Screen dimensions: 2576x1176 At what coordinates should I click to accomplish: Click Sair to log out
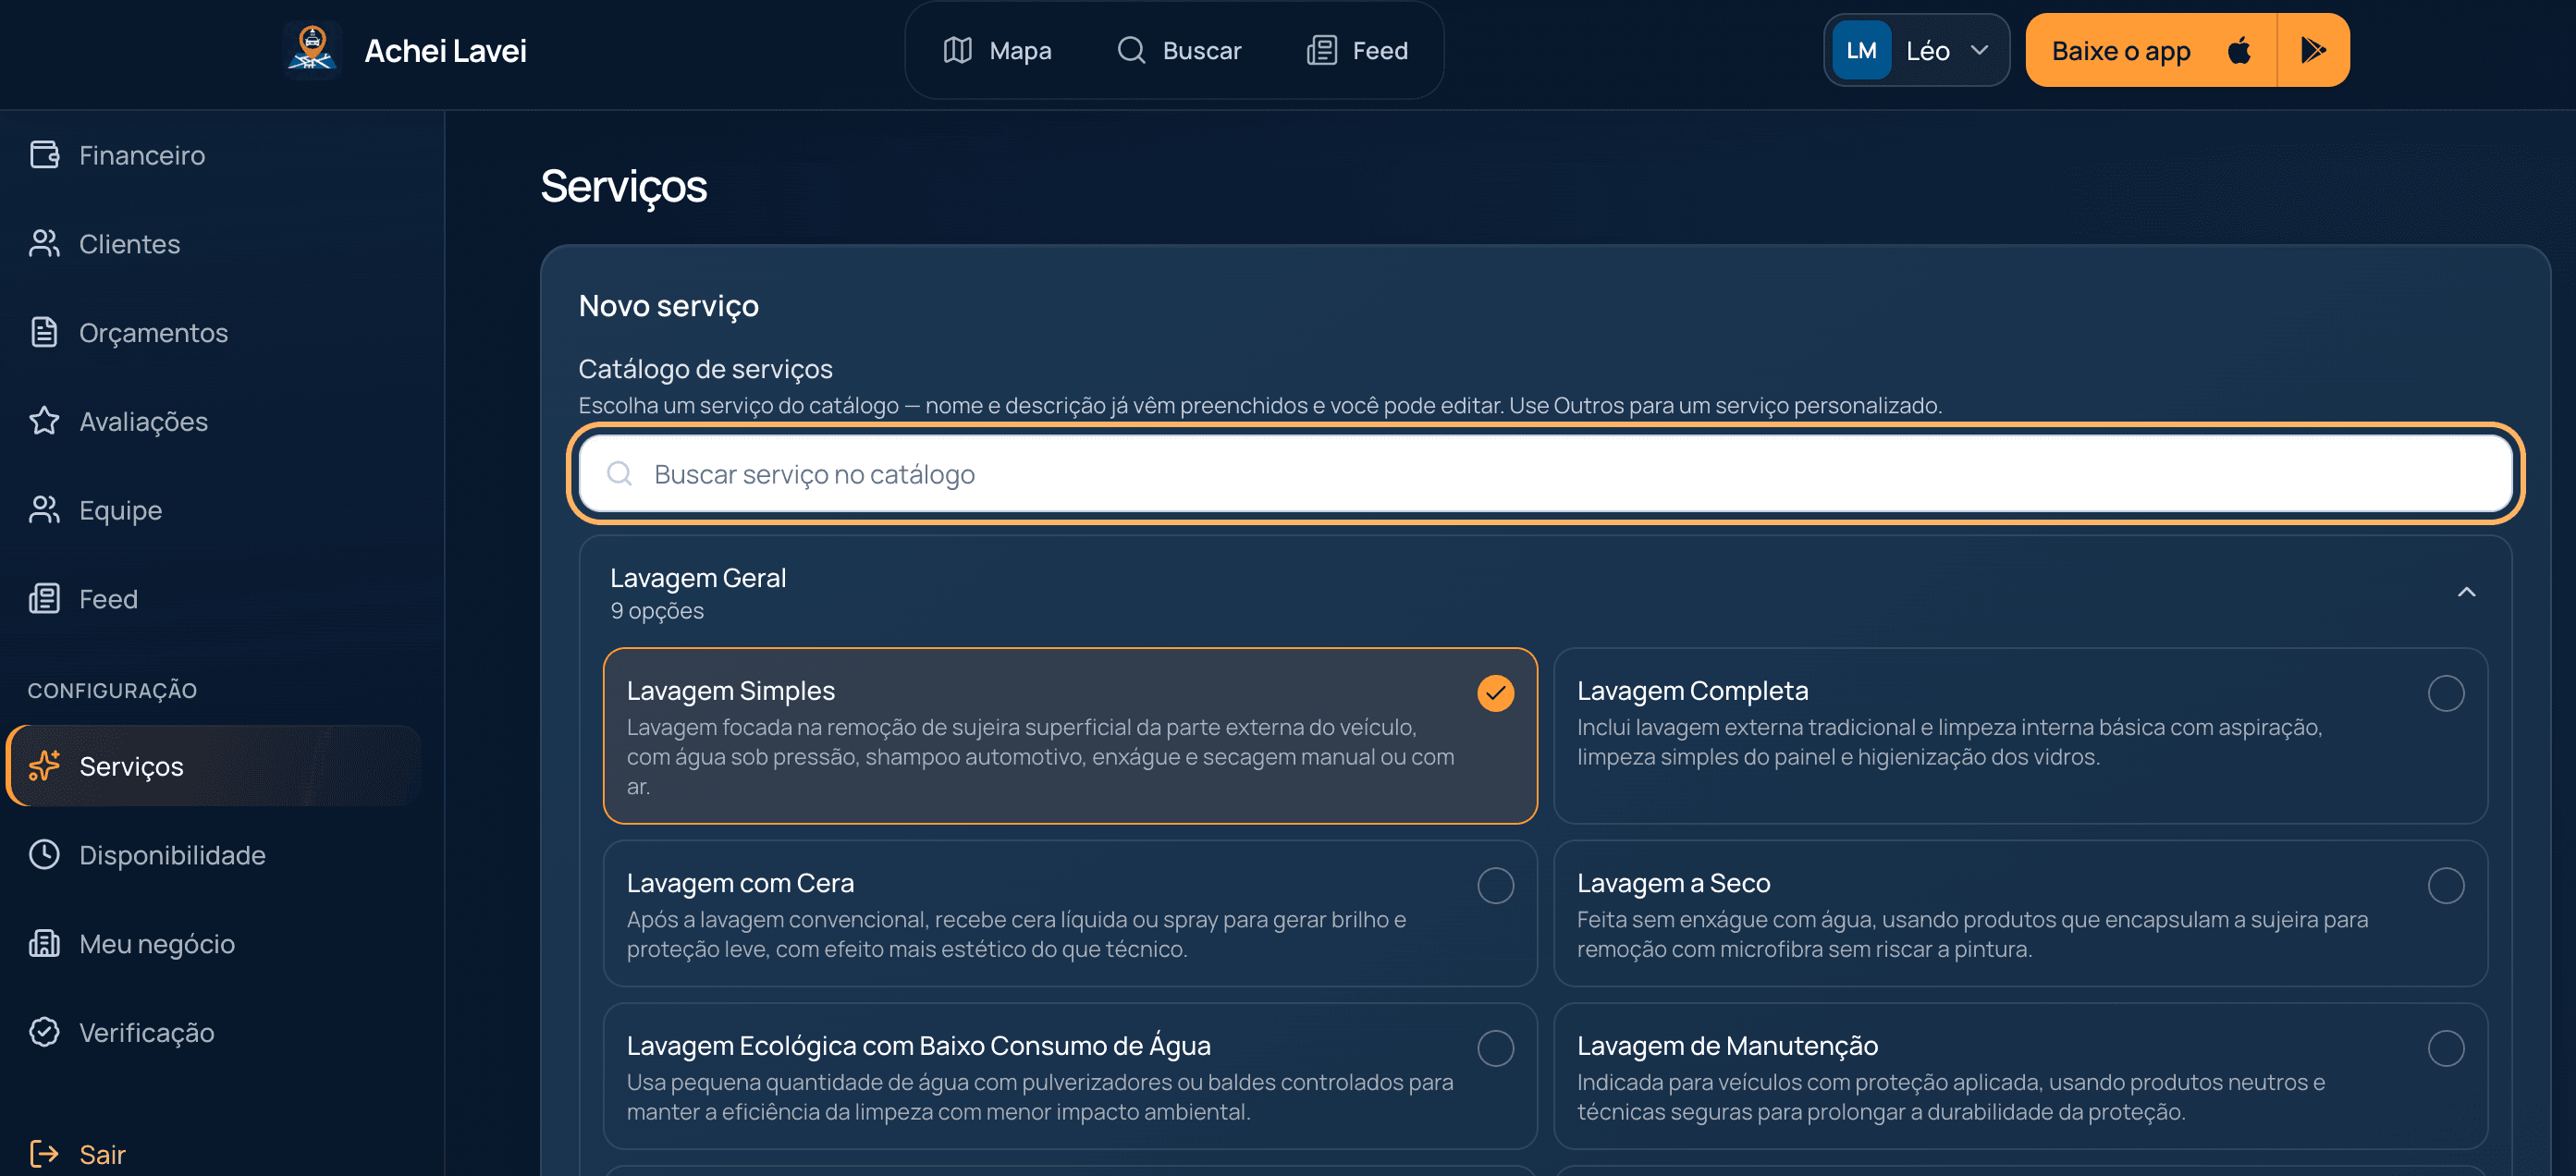click(78, 1154)
